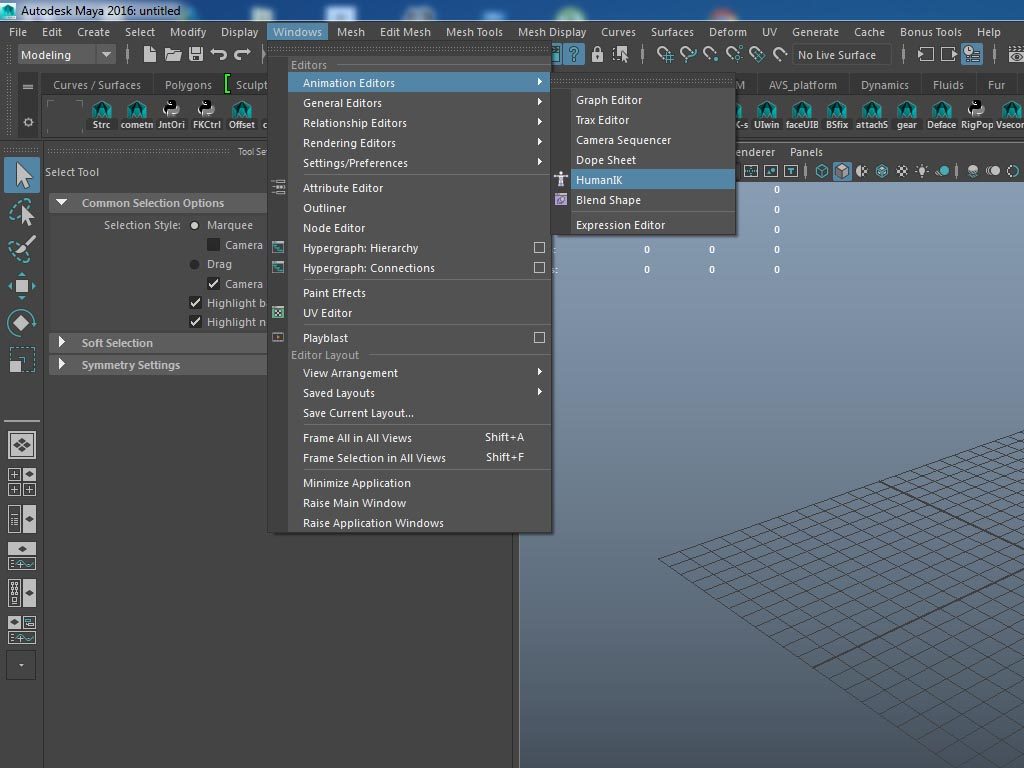1024x768 pixels.
Task: Click the Redo arrow icon
Action: (242, 54)
